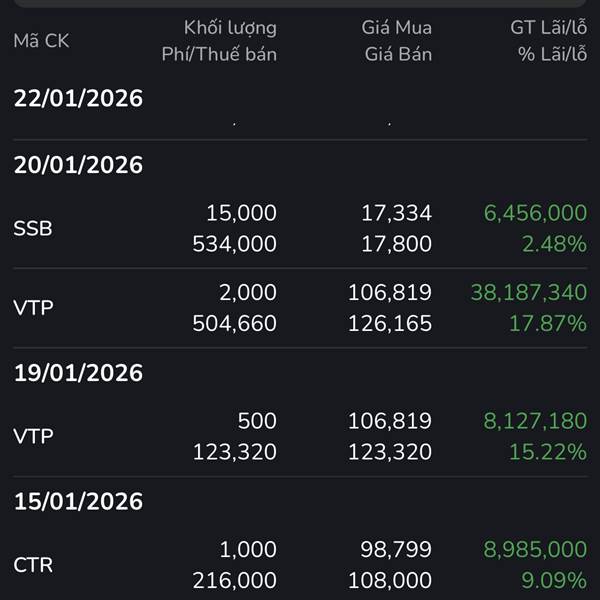Image resolution: width=600 pixels, height=600 pixels.
Task: Open VTP row with 2,000 volume
Action: coord(33,308)
